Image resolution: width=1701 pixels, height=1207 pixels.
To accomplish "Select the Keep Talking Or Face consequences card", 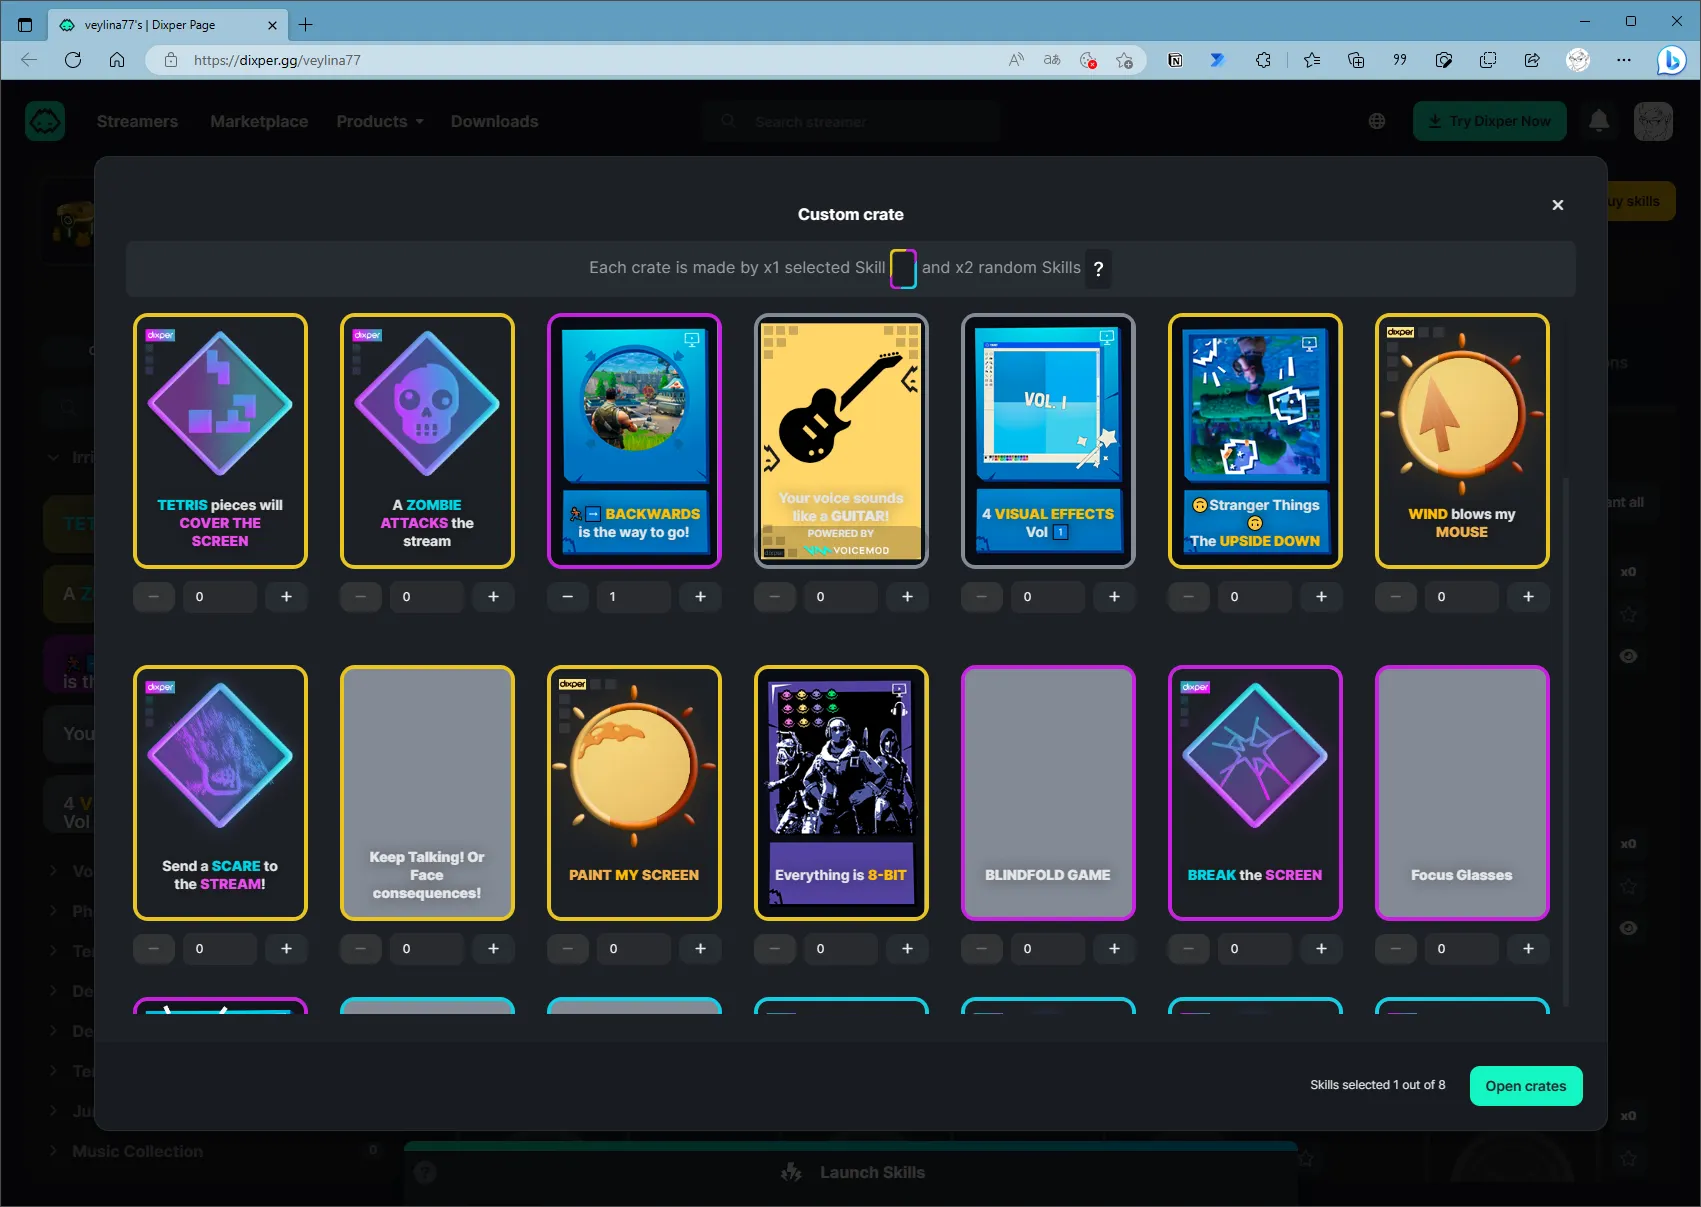I will point(427,793).
